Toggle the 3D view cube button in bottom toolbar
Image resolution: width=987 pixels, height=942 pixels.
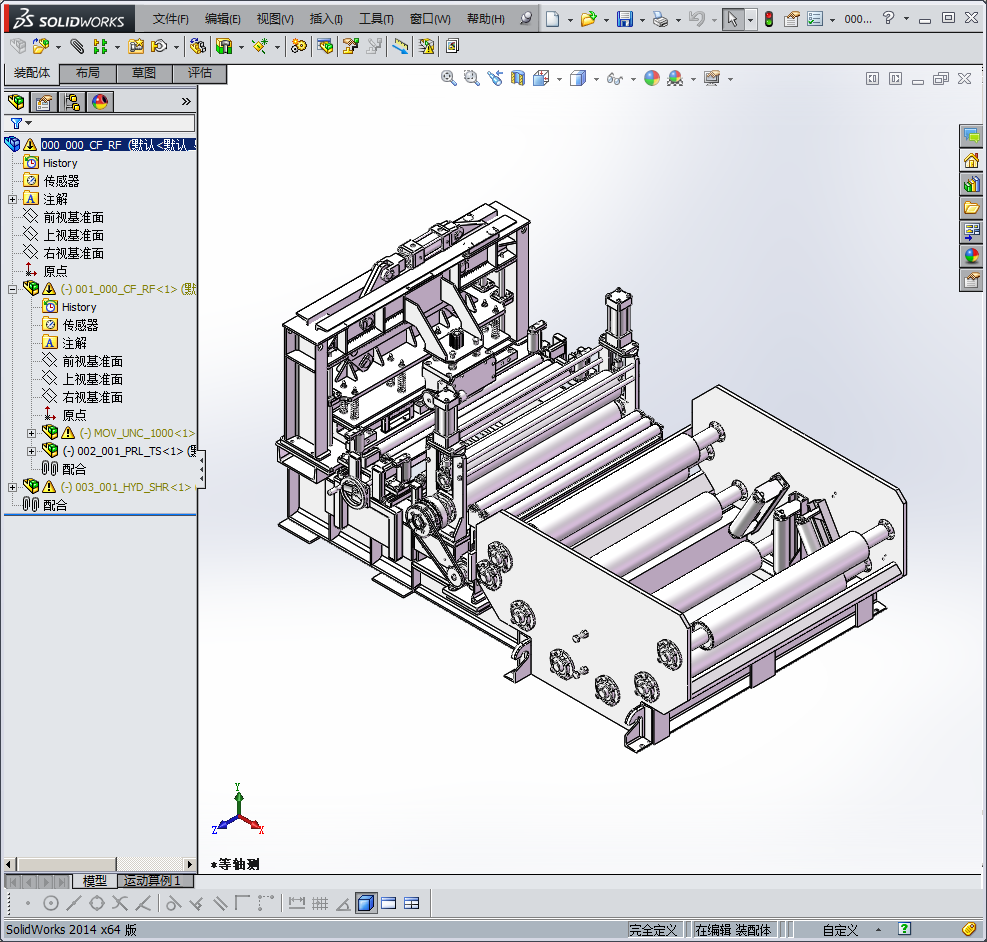click(x=365, y=903)
